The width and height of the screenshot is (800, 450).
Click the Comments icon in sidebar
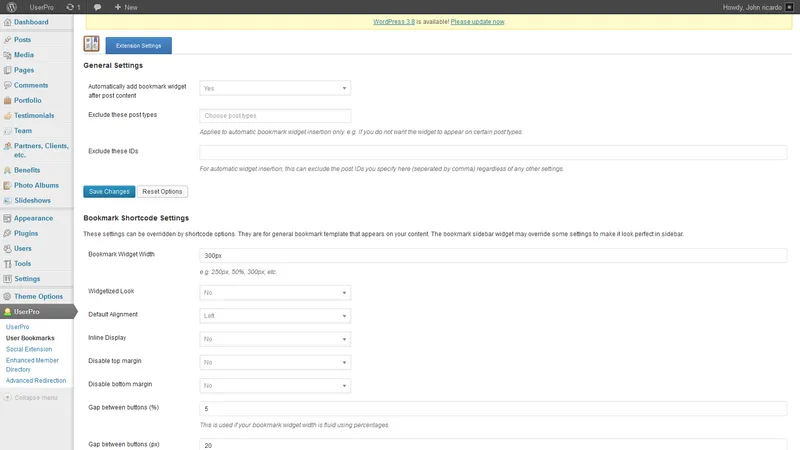7,85
